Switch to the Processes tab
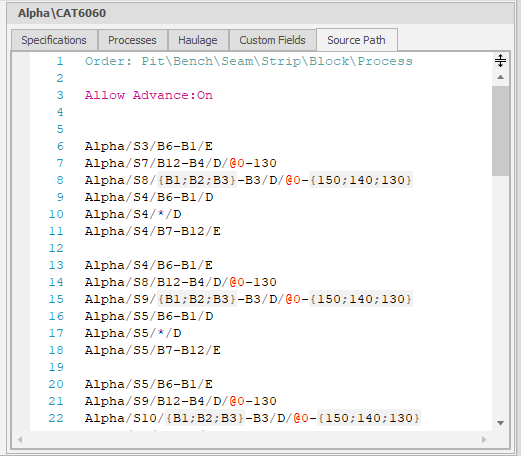This screenshot has height=456, width=521. pyautogui.click(x=132, y=40)
